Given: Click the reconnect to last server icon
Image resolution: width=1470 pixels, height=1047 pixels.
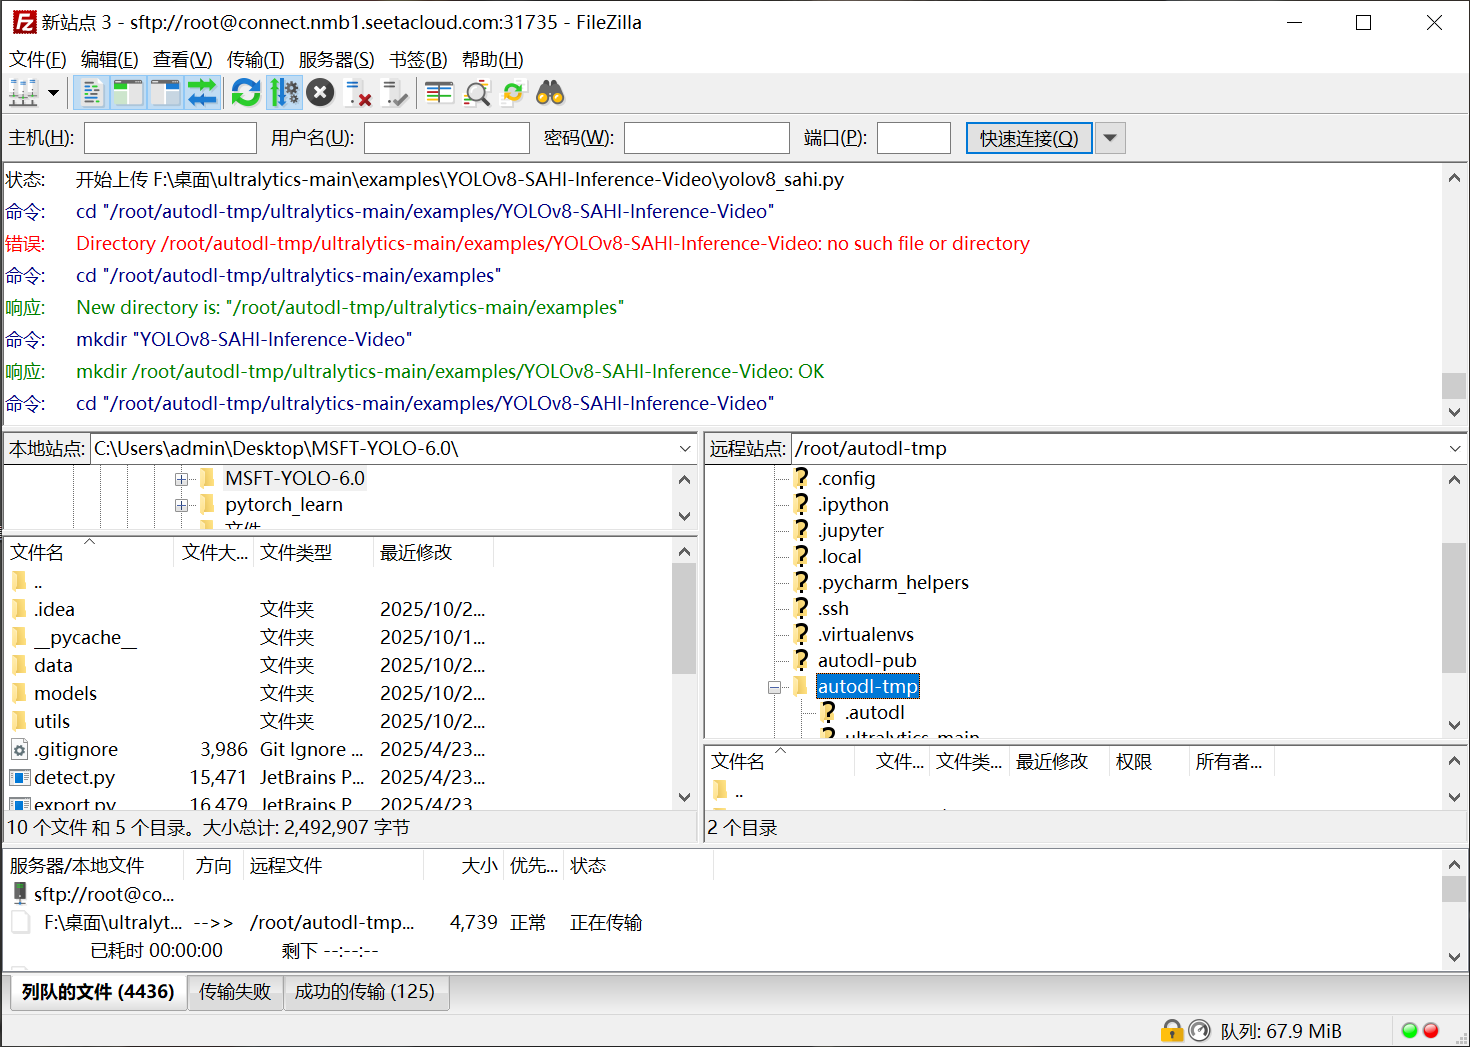Looking at the screenshot, I should (395, 93).
